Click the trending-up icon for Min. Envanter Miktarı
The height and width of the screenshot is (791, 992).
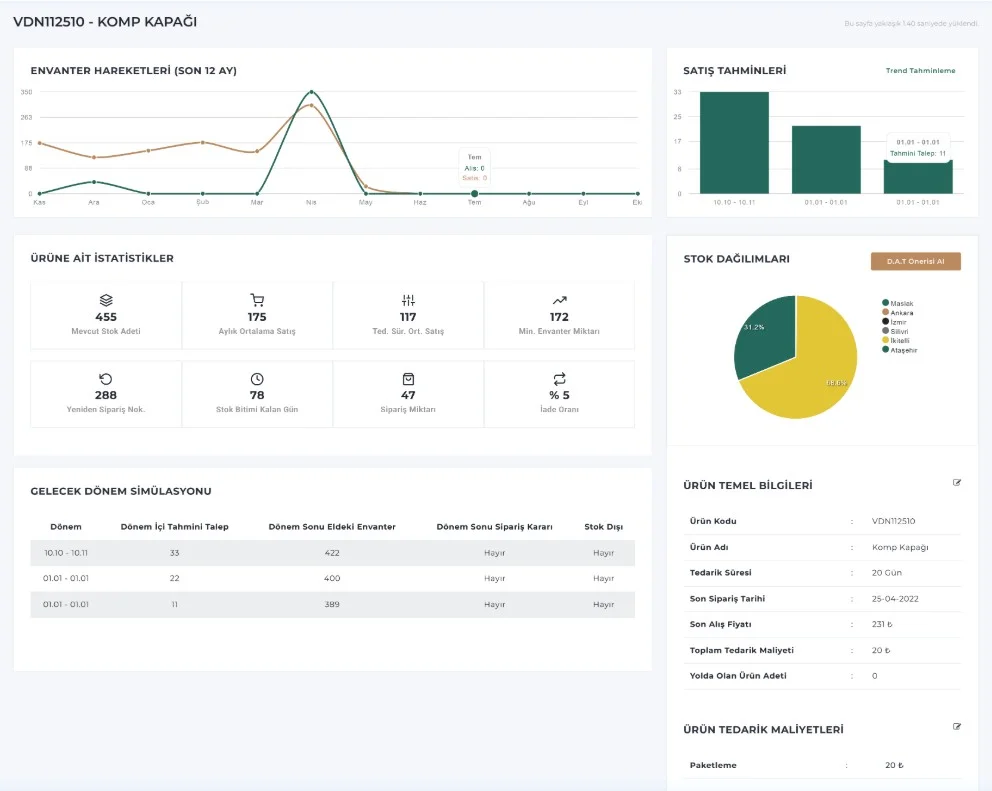click(x=559, y=300)
